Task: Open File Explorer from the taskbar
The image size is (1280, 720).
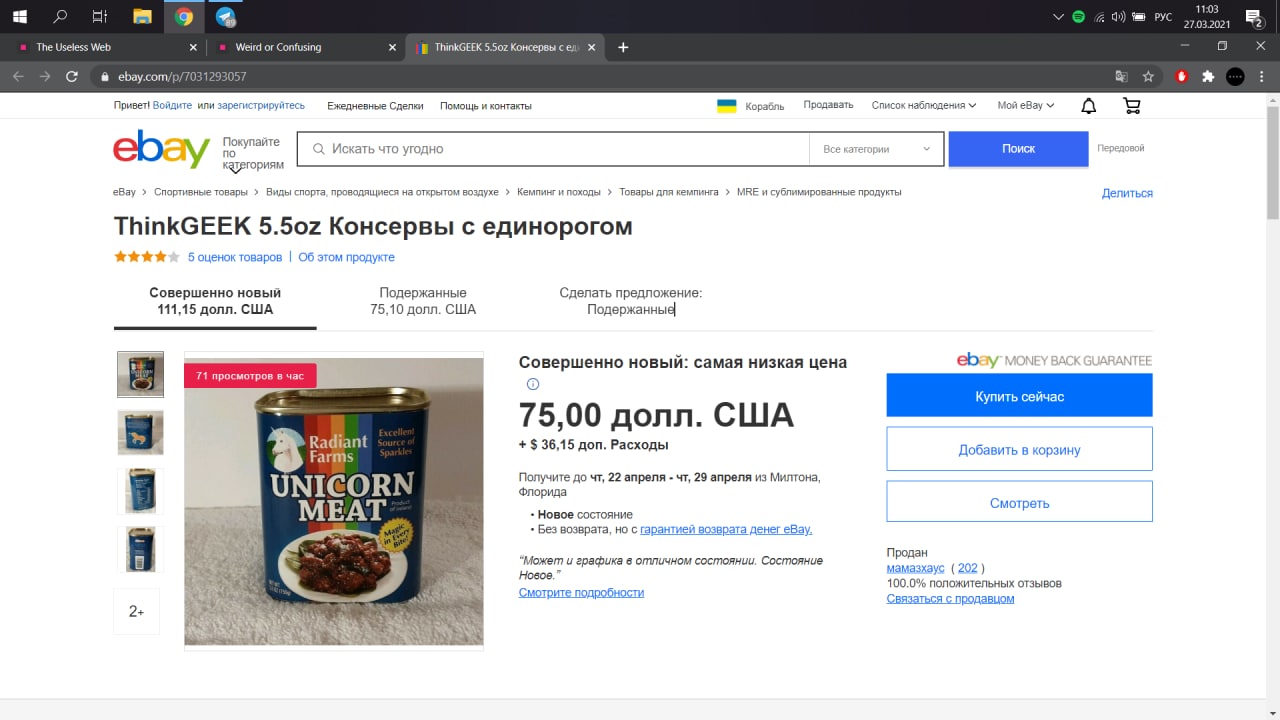Action: (142, 16)
